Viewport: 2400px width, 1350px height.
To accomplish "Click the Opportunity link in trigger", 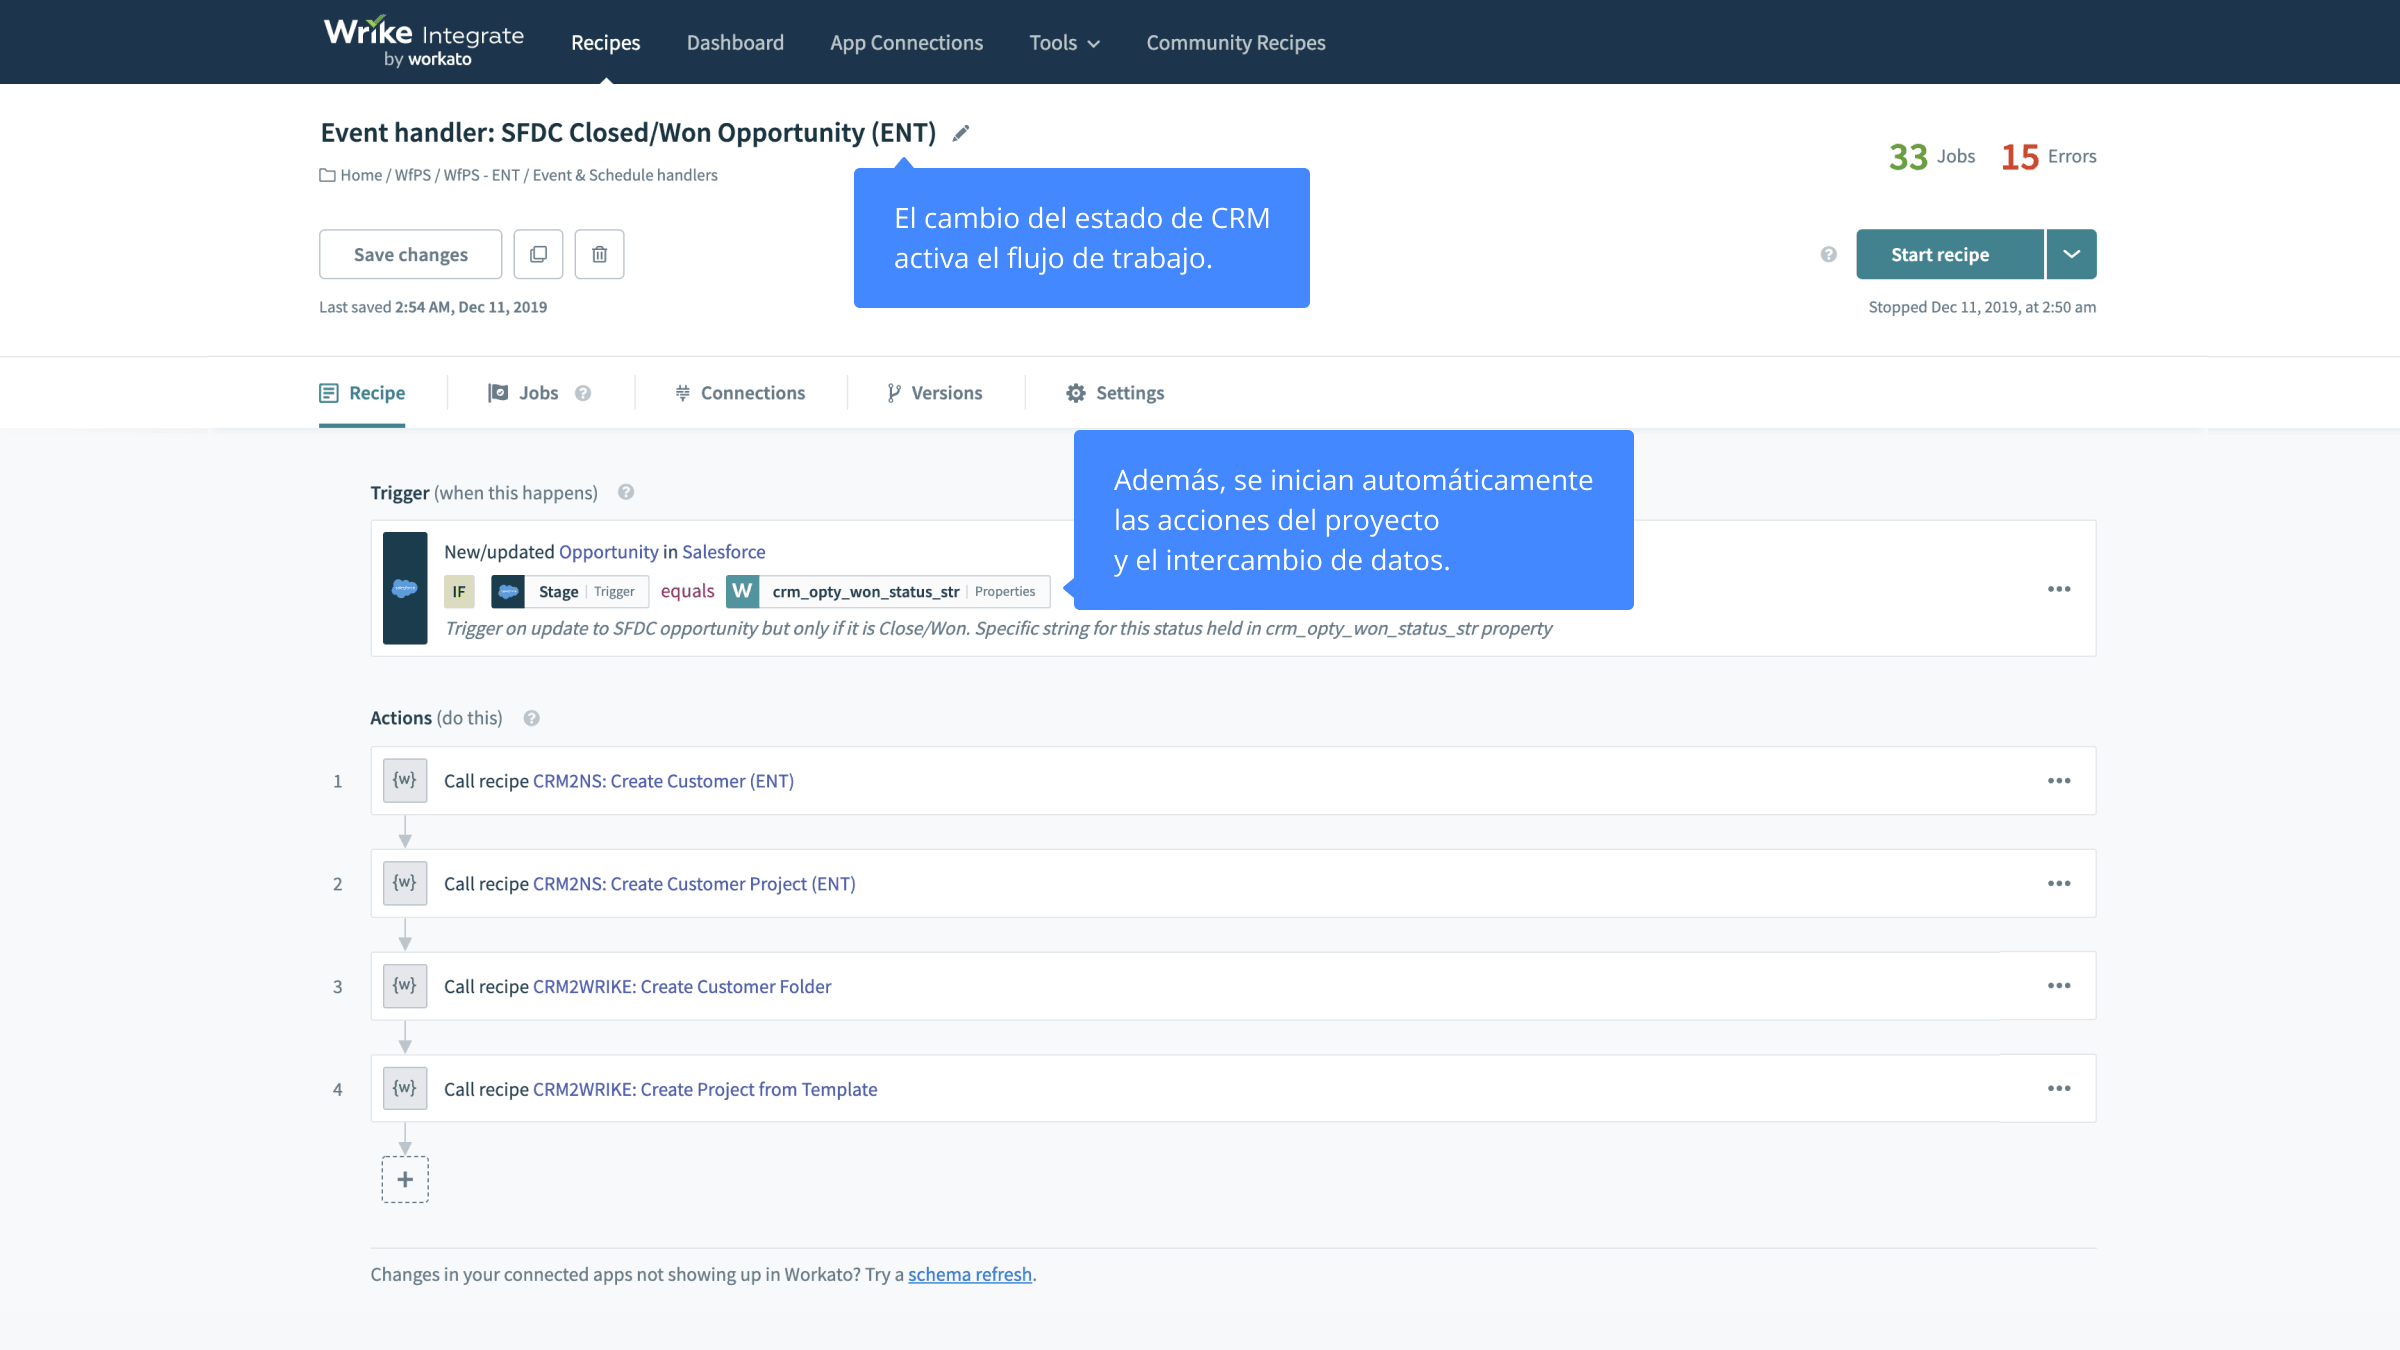I will 608,552.
